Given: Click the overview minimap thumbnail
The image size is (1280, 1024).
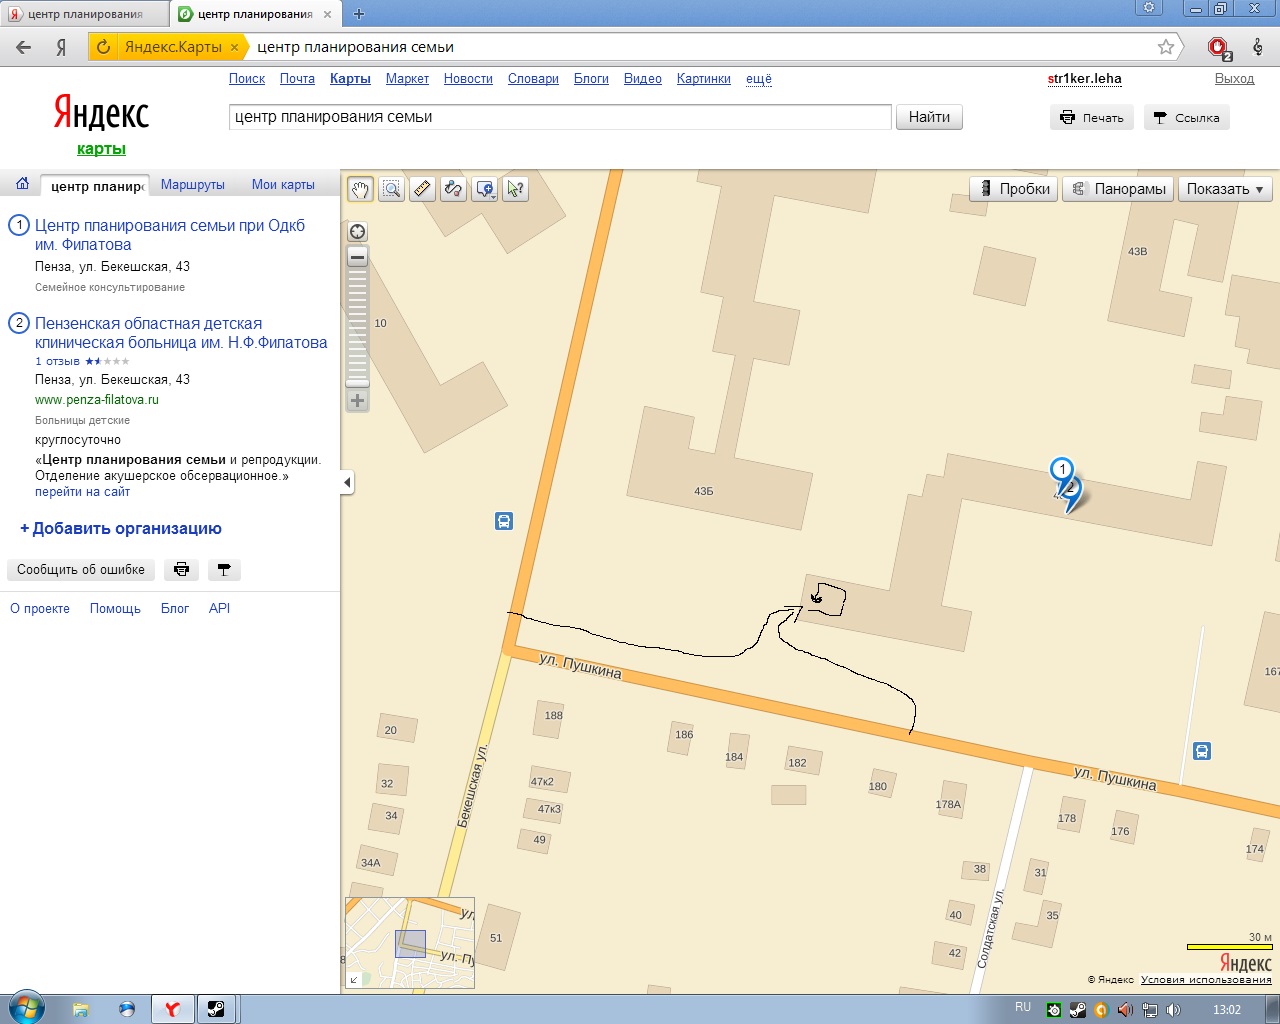Looking at the screenshot, I should [x=410, y=943].
